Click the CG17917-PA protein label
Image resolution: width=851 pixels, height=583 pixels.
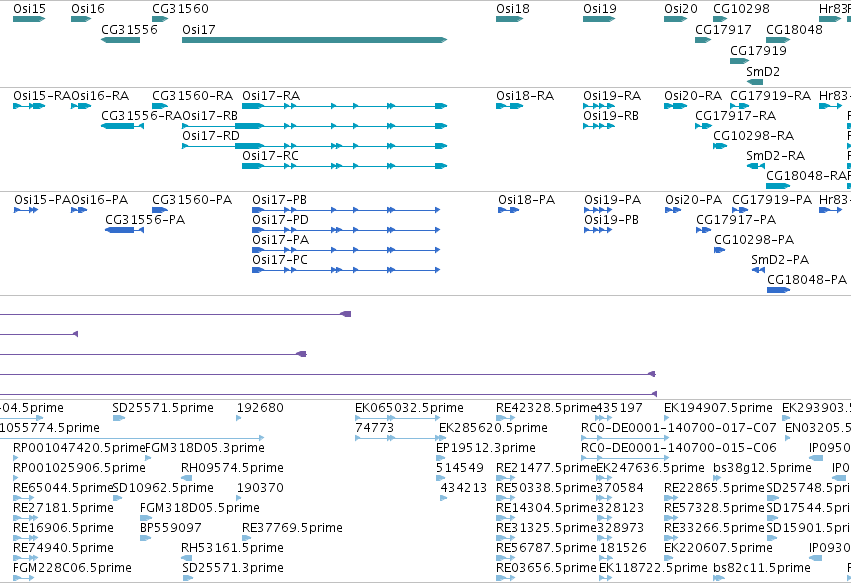[736, 220]
